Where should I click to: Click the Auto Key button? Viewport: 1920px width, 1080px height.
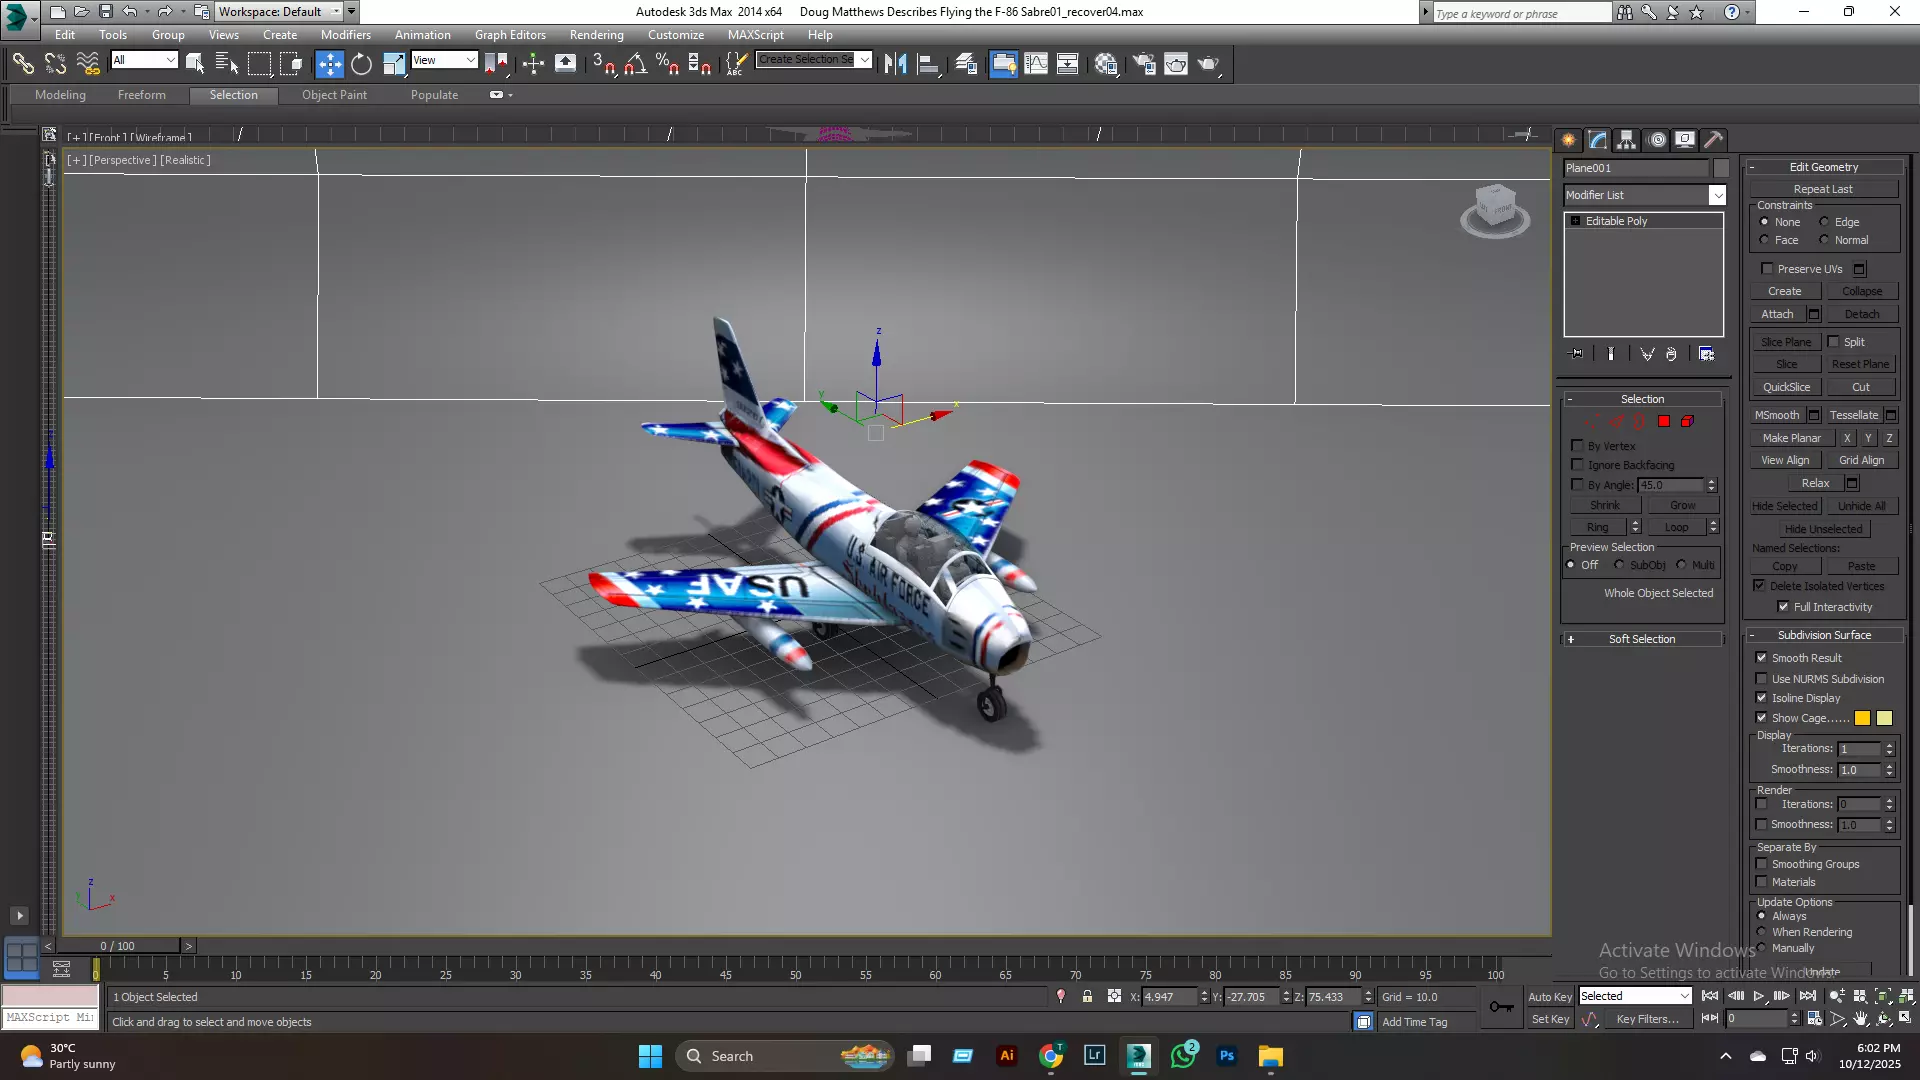1549,997
